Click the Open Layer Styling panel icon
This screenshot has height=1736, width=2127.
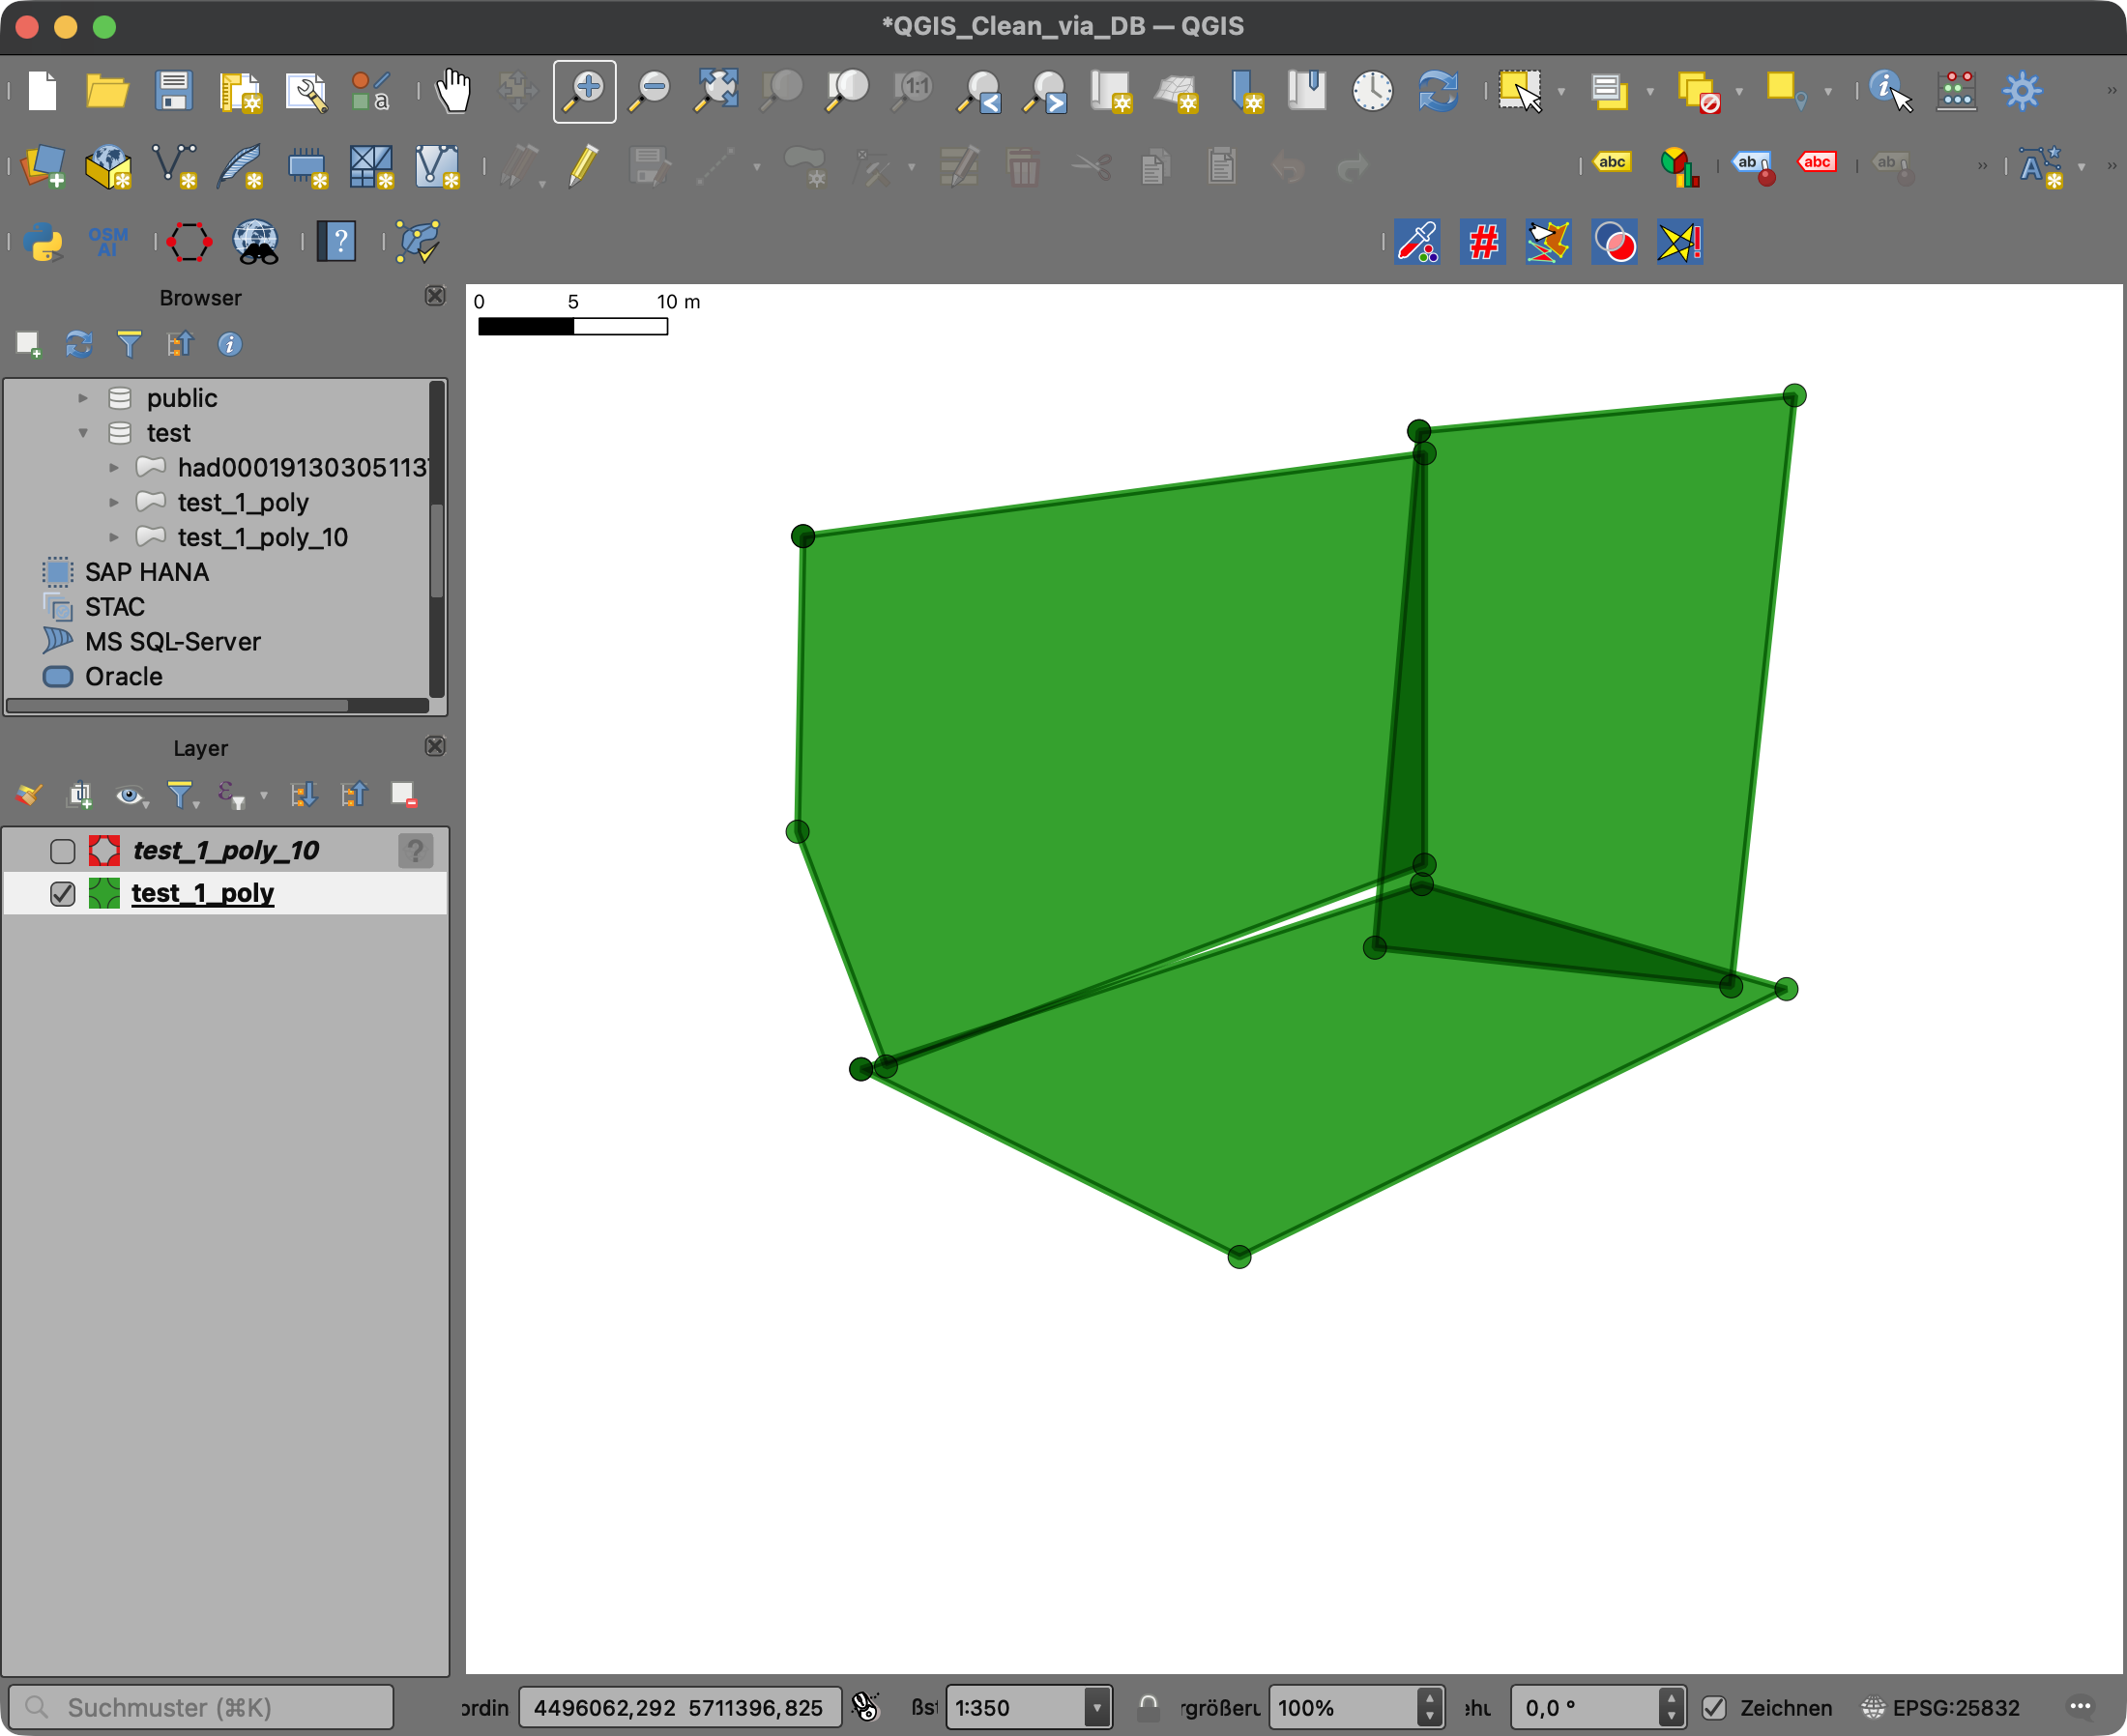point(28,795)
